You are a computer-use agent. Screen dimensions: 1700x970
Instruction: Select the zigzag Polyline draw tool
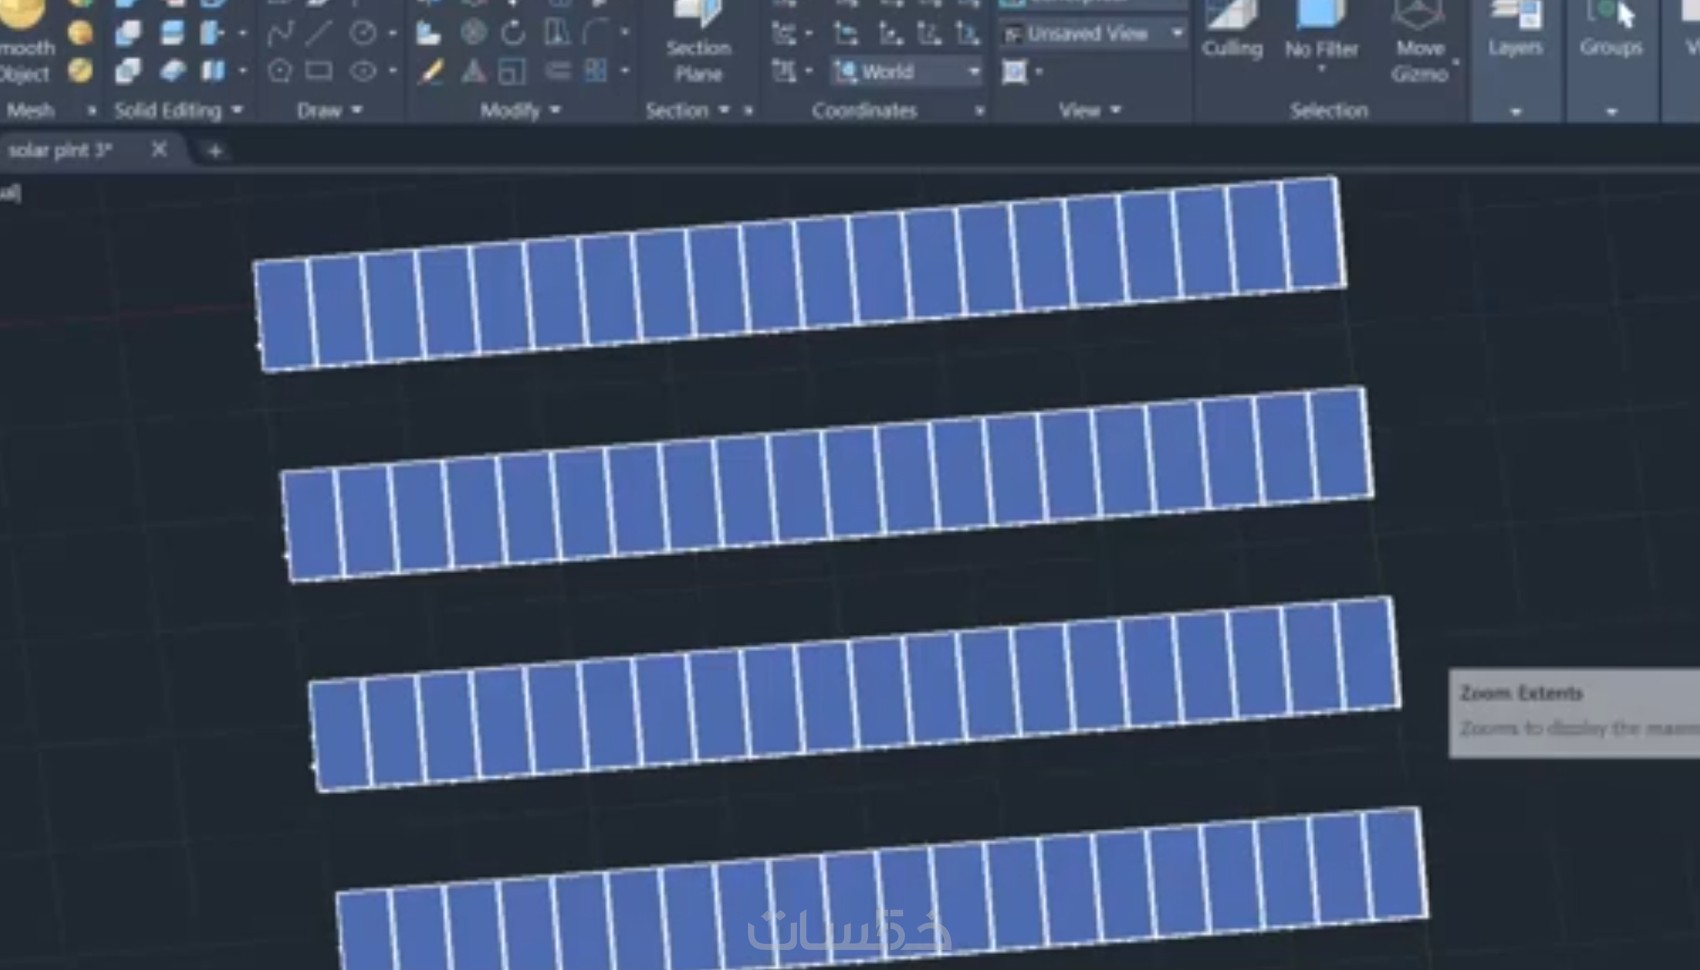click(x=281, y=33)
